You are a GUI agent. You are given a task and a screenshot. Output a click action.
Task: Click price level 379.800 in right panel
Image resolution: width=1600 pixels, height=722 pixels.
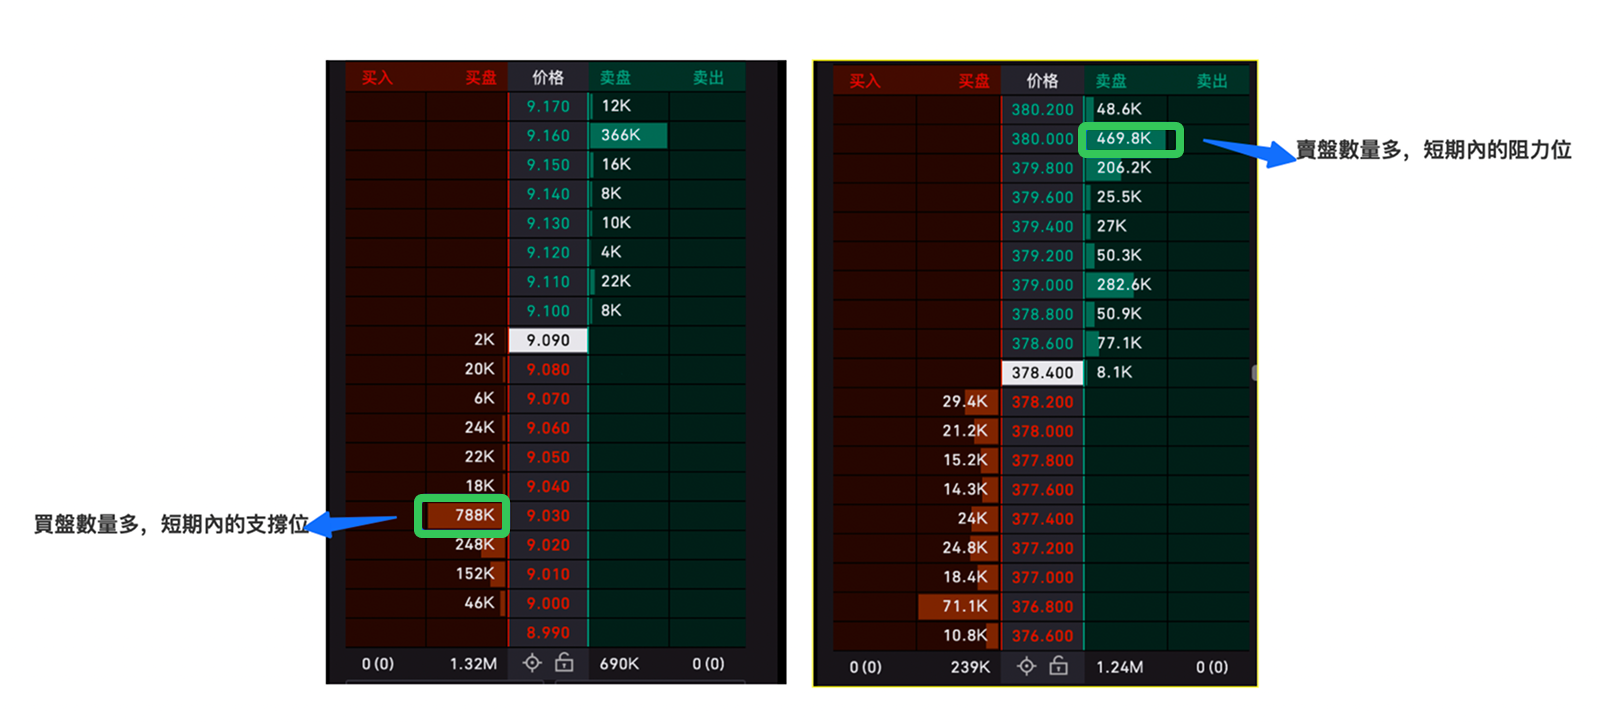coord(1042,168)
